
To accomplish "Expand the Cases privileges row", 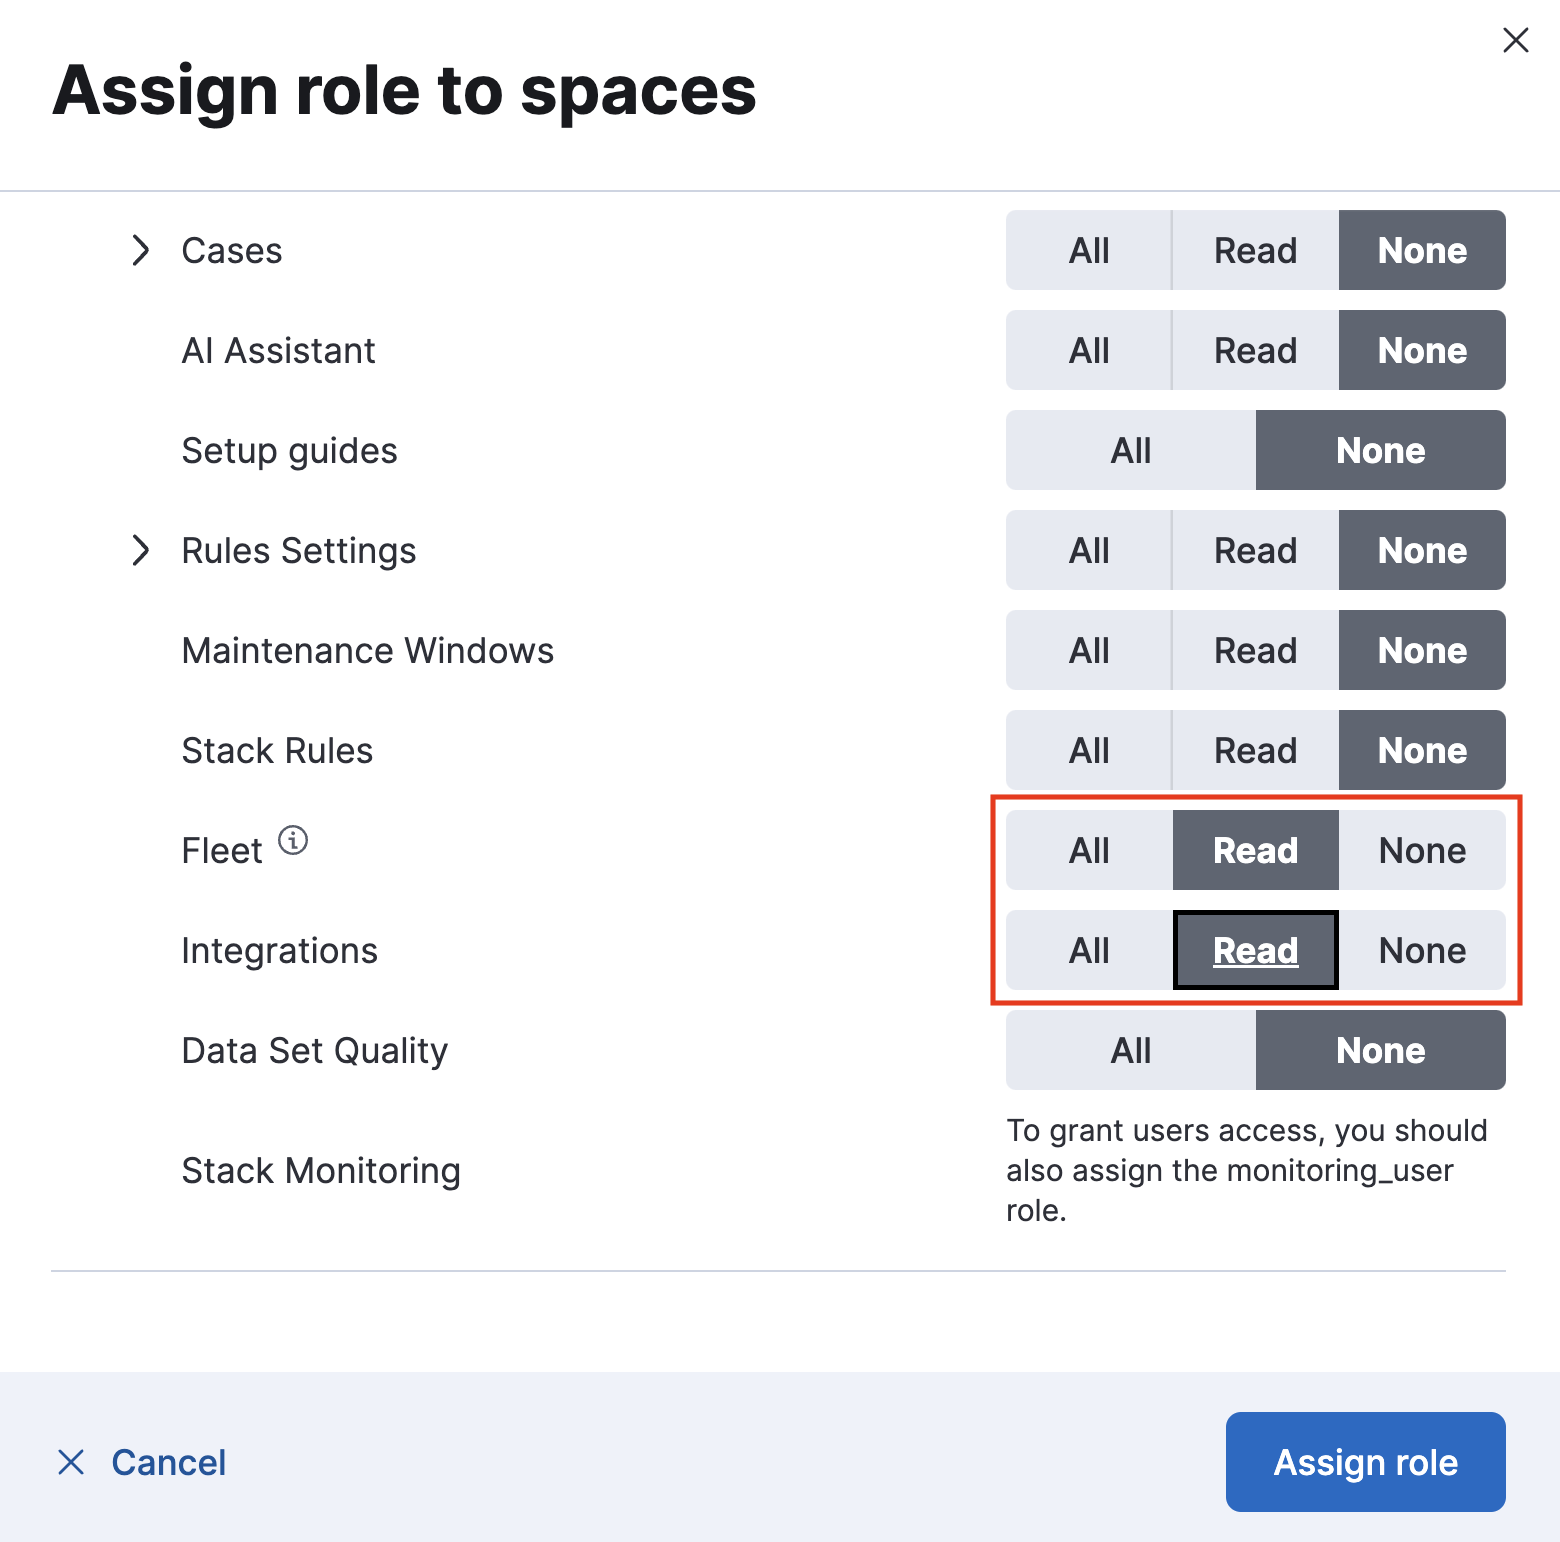I will (141, 251).
